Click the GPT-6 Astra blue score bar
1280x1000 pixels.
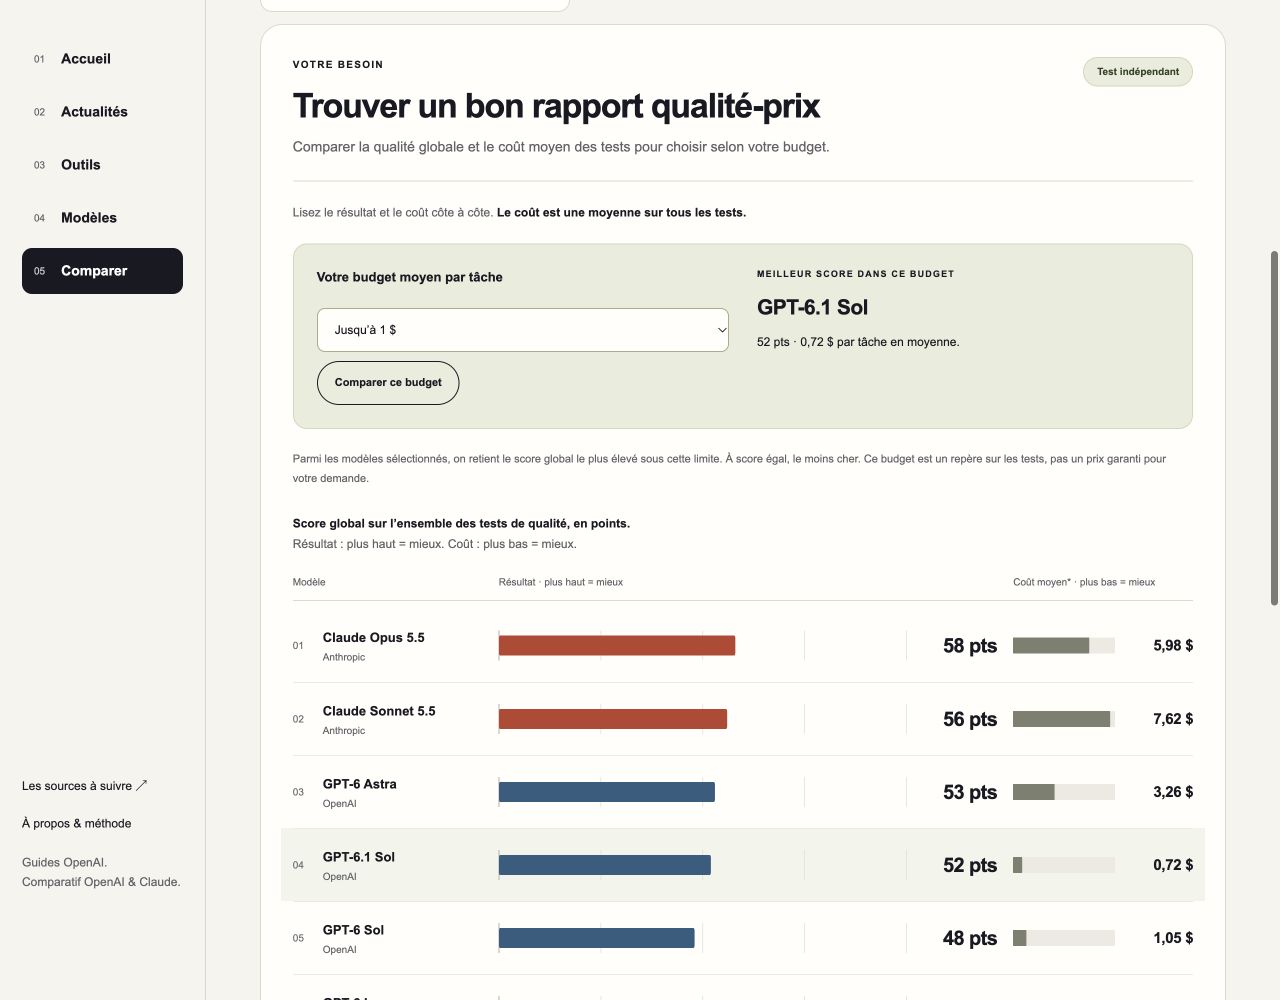[x=607, y=792]
